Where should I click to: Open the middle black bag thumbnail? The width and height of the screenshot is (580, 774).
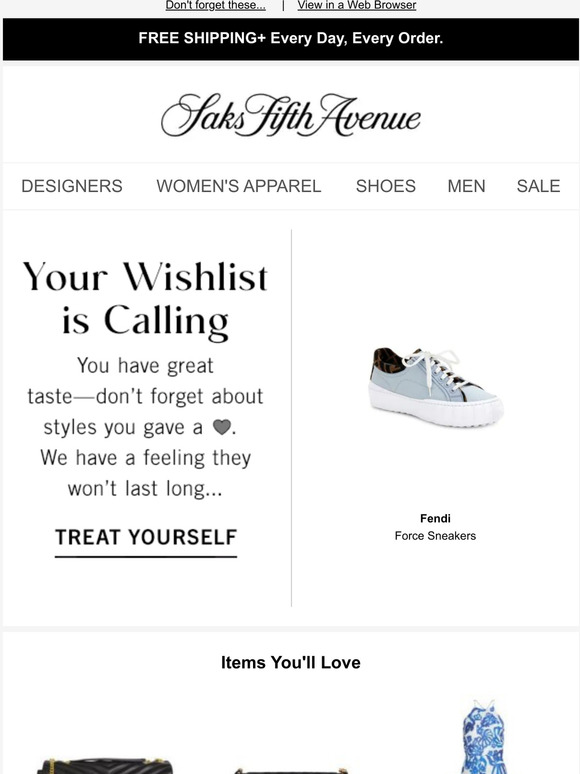(x=291, y=770)
